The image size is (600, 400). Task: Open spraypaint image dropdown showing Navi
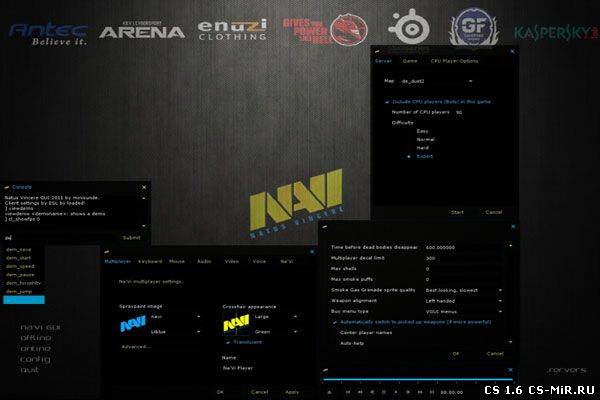click(175, 317)
